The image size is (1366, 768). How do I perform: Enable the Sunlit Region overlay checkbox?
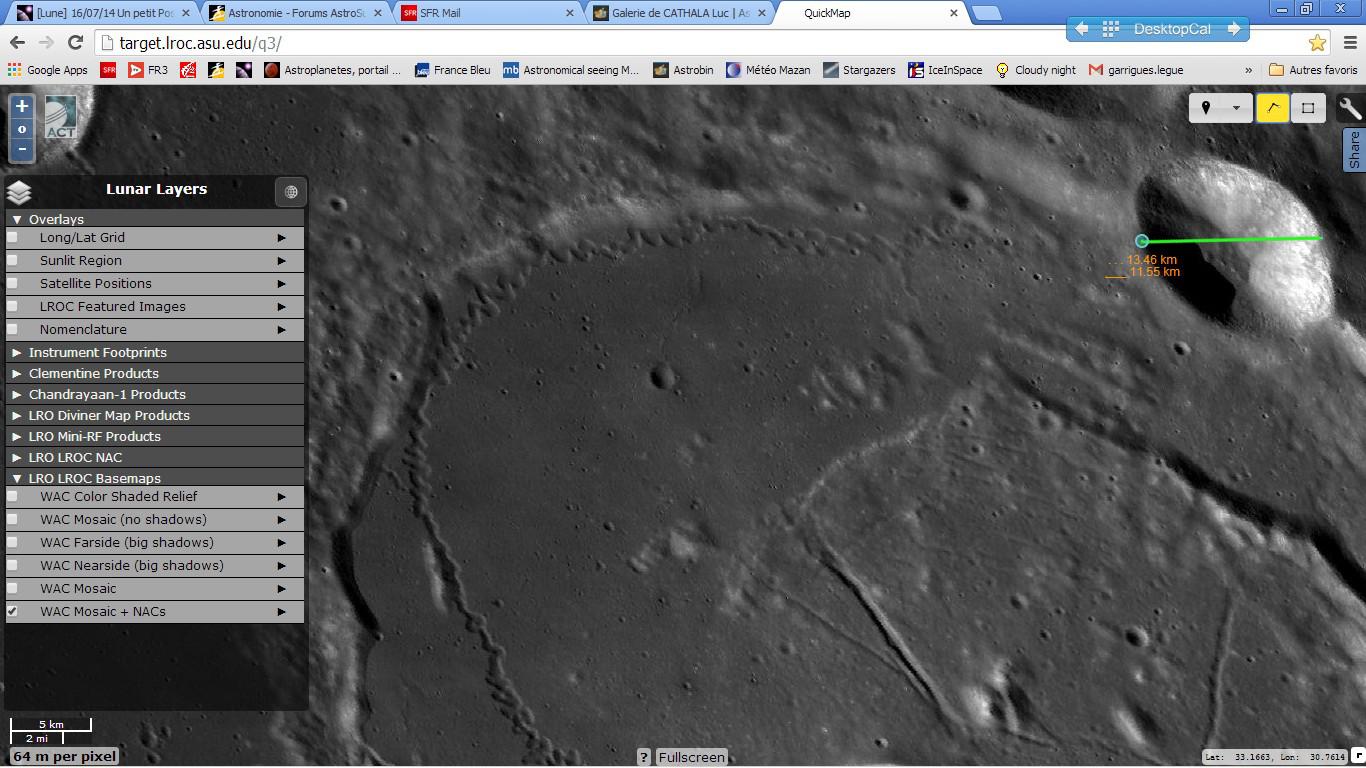point(13,260)
